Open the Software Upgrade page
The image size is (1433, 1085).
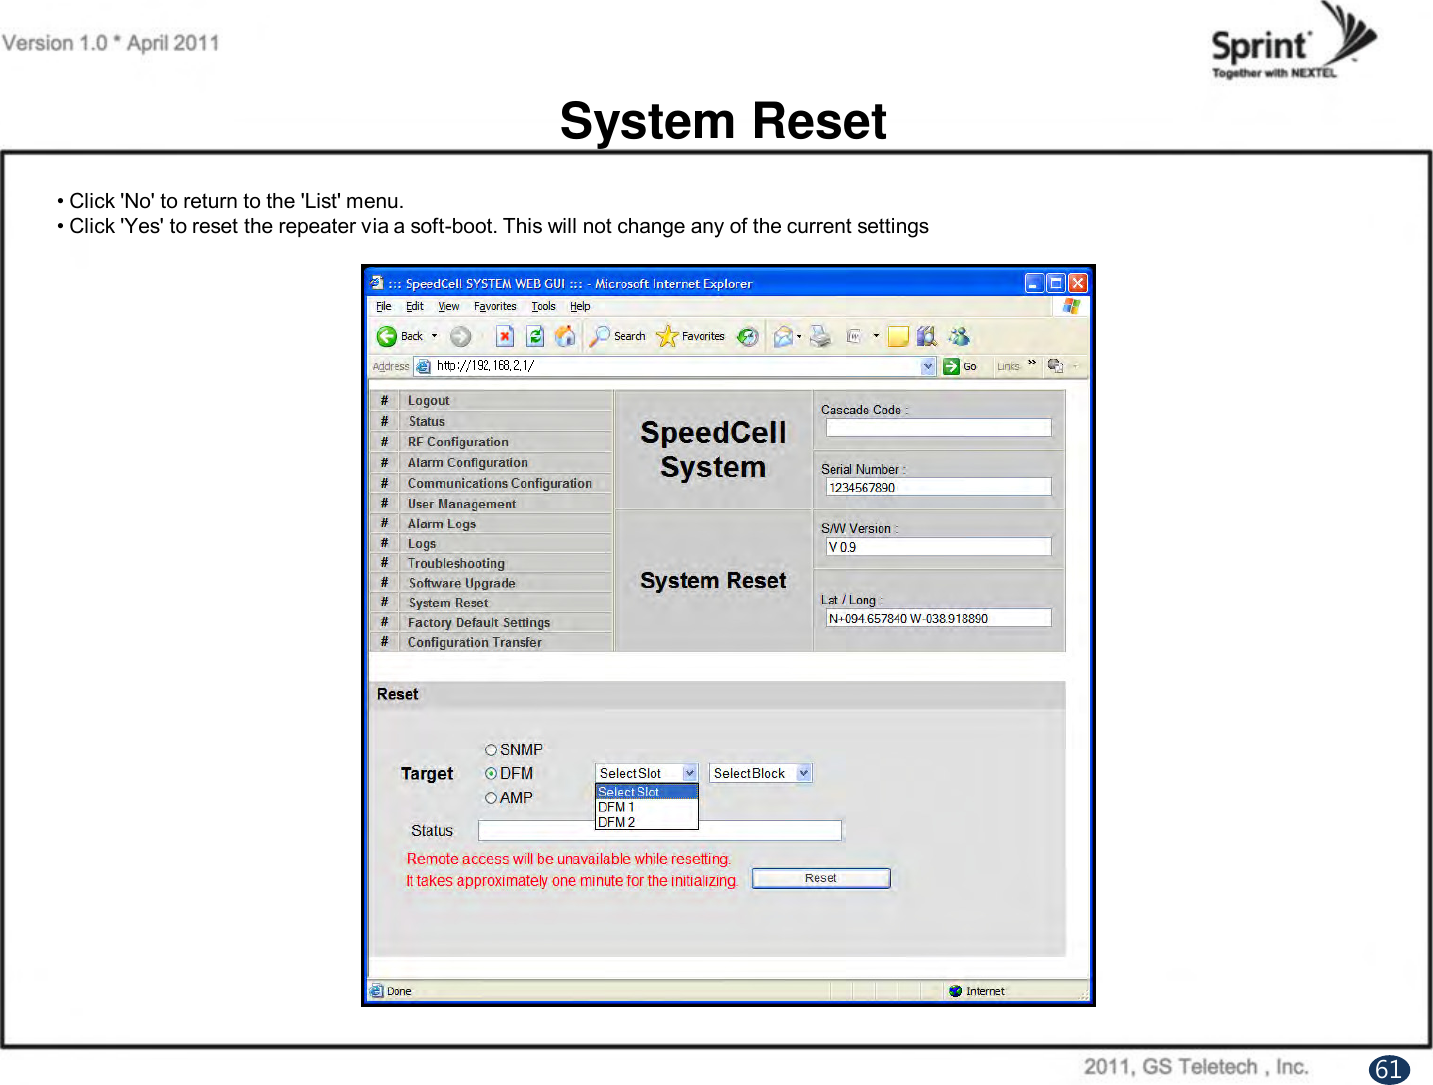pos(462,583)
